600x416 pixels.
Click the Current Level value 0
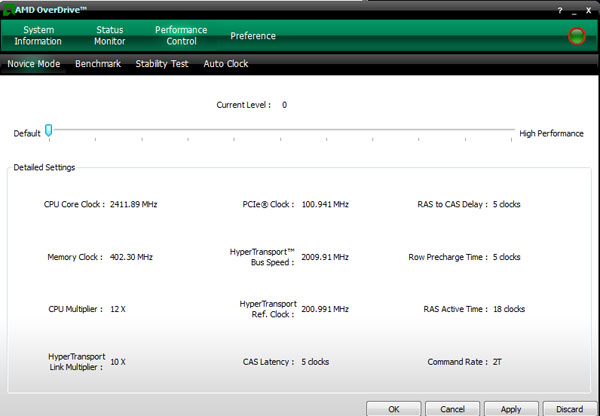[x=284, y=105]
